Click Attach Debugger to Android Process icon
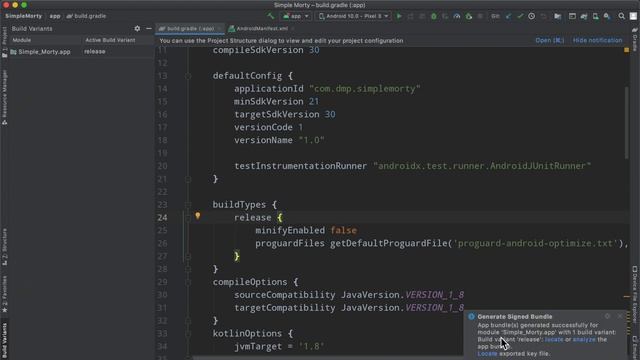The image size is (640, 360). coord(469,16)
